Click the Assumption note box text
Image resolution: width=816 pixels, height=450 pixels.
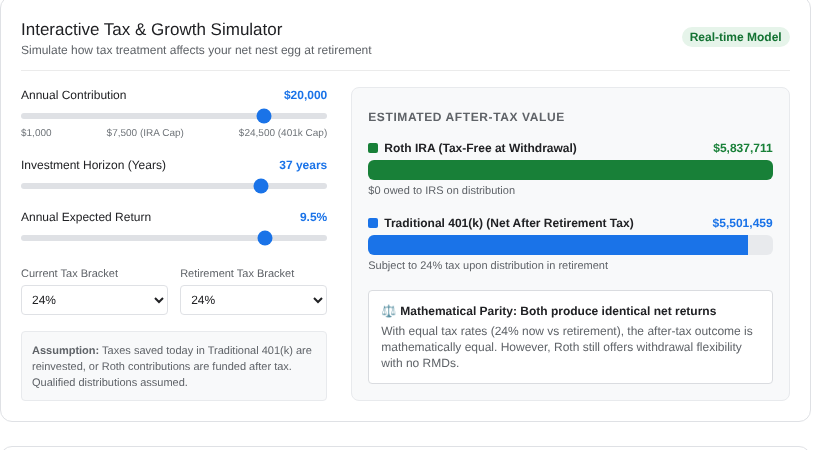click(174, 366)
